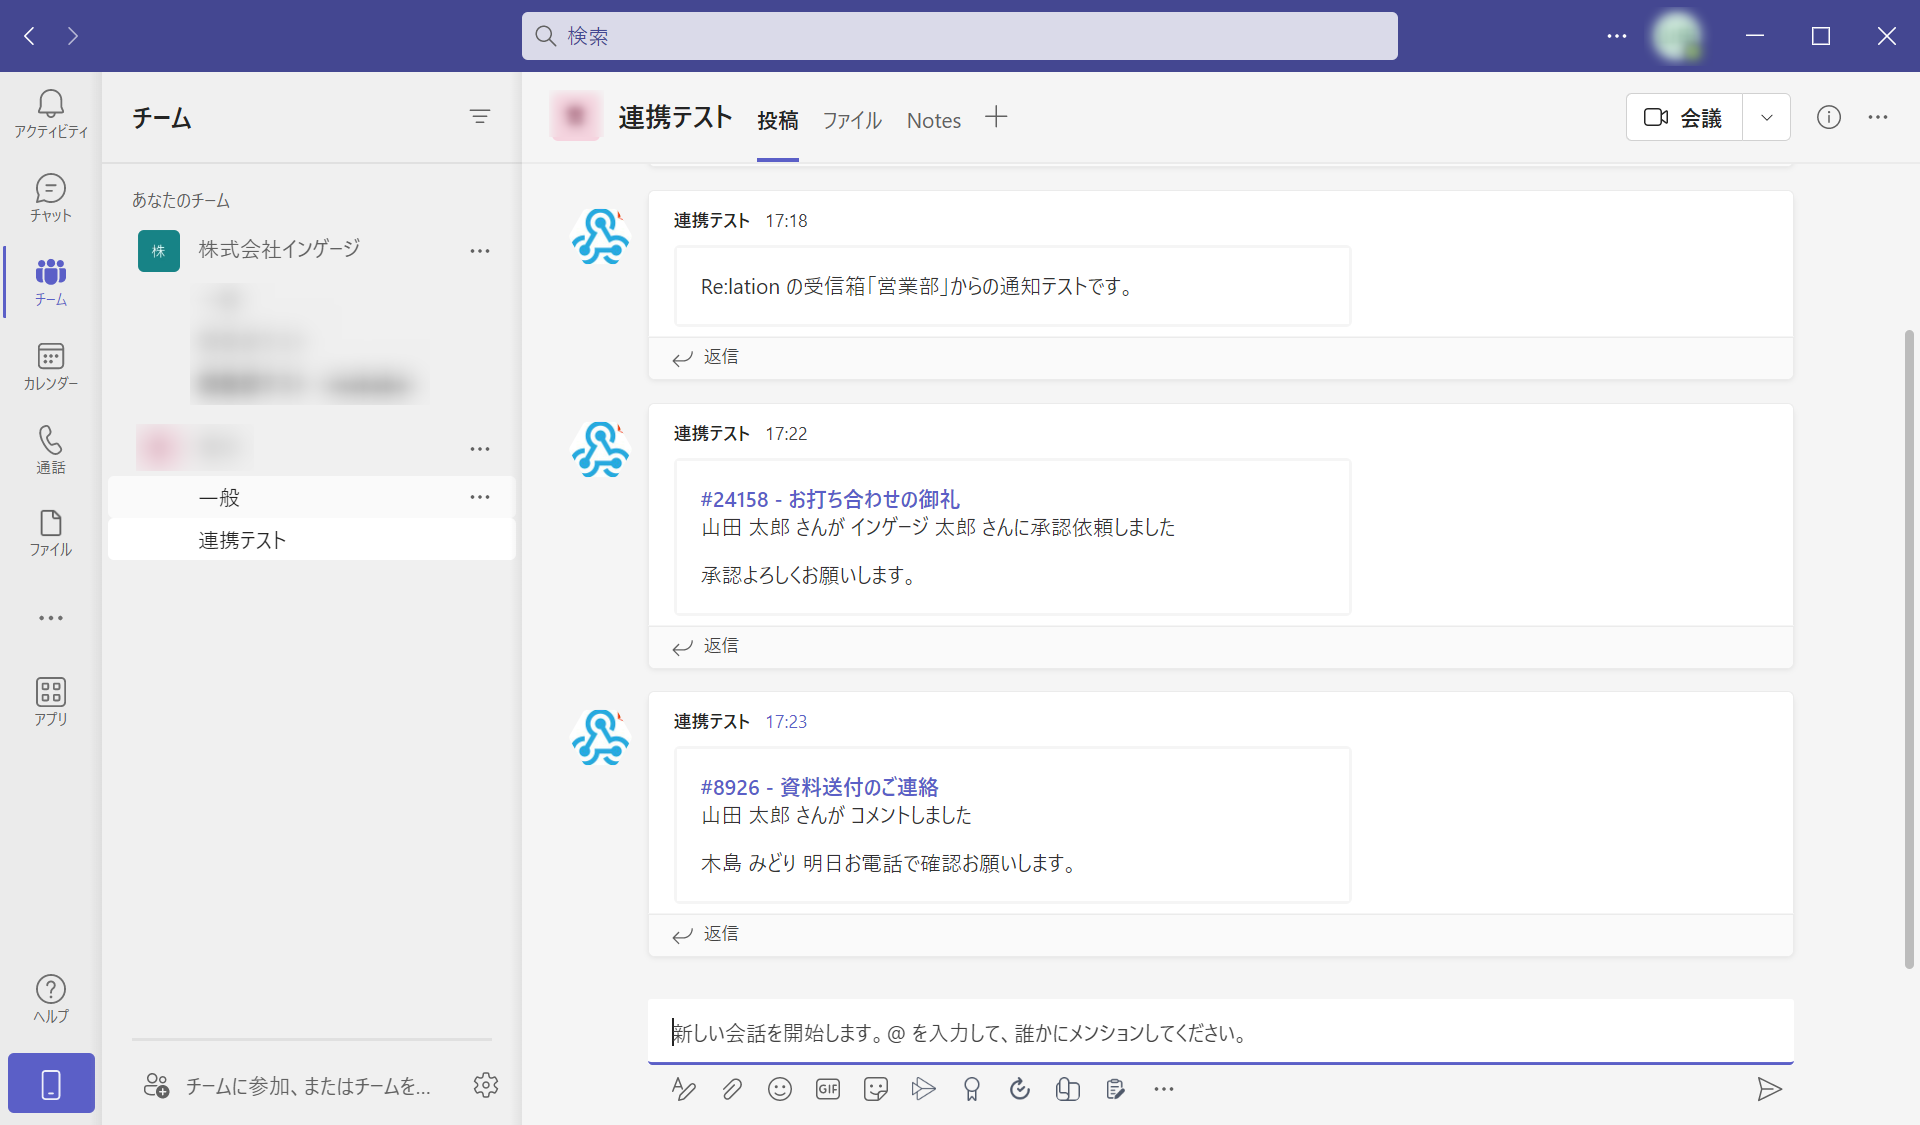
Task: Open team management settings gear
Action: tap(486, 1085)
